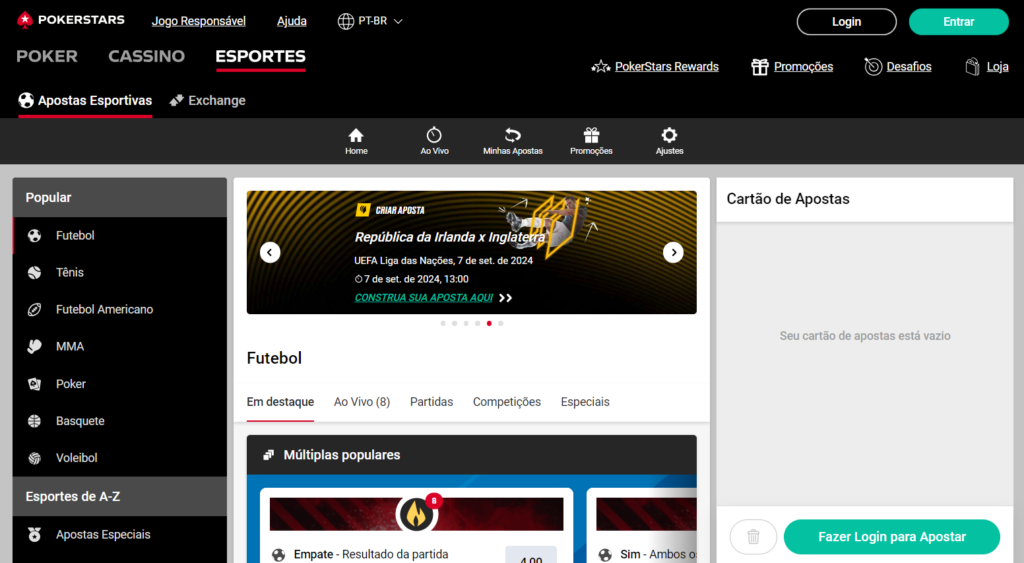
Task: Switch to the Competições tab
Action: pos(507,402)
